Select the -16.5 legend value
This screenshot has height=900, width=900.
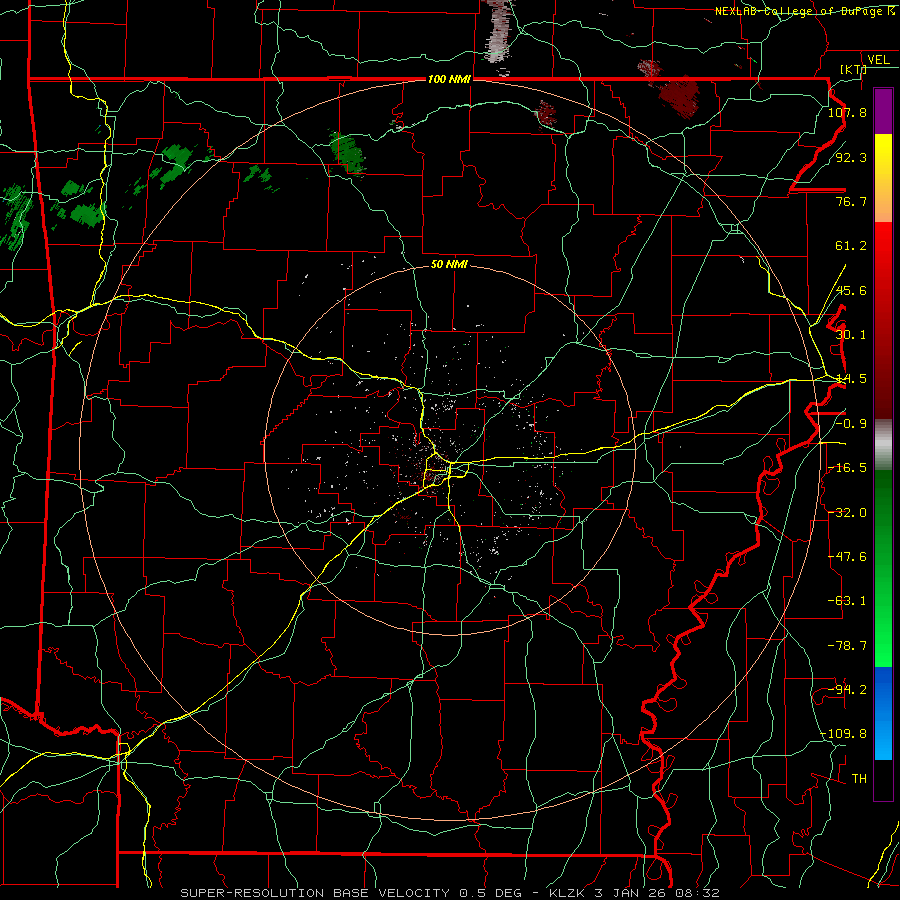[847, 468]
